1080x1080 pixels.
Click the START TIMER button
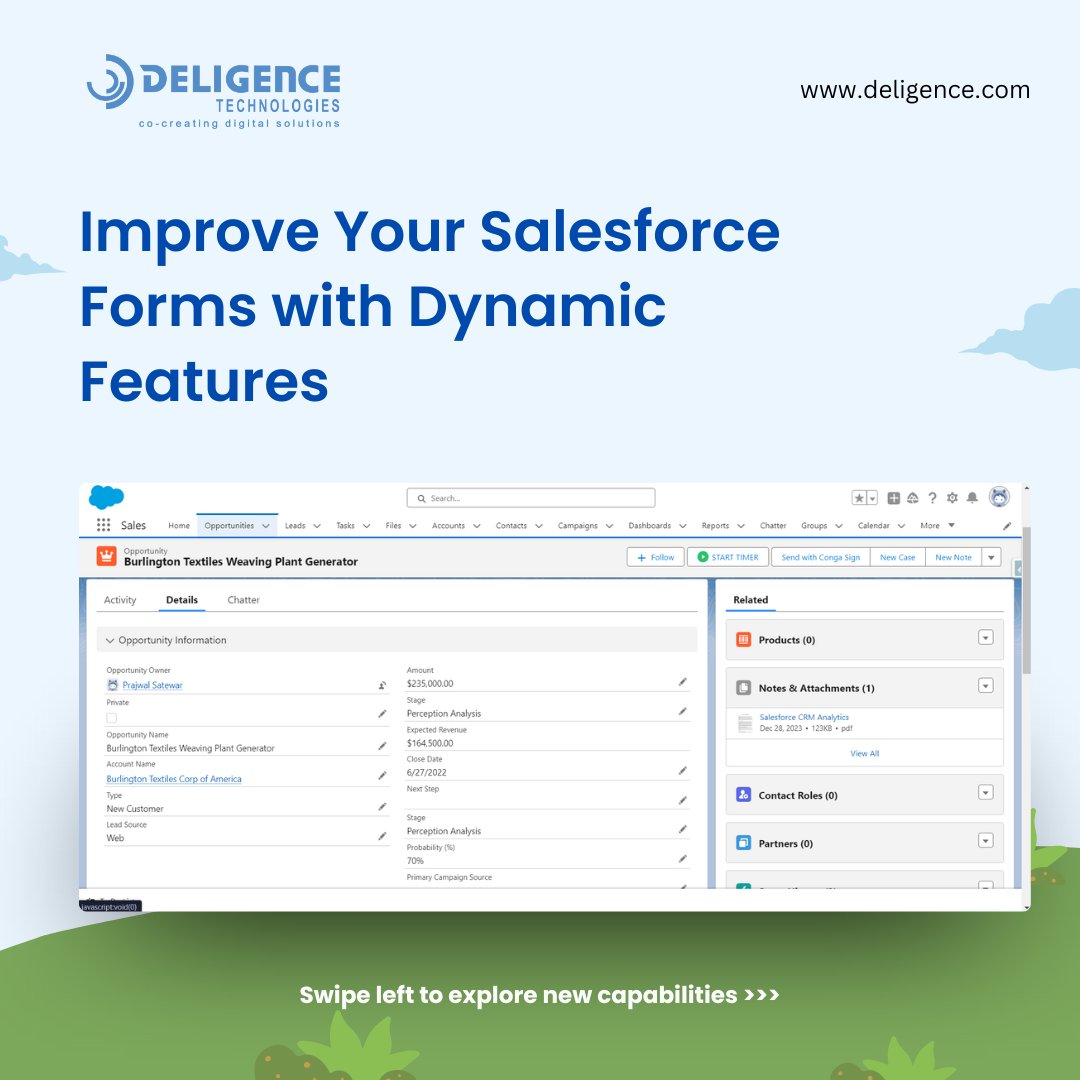coord(728,557)
